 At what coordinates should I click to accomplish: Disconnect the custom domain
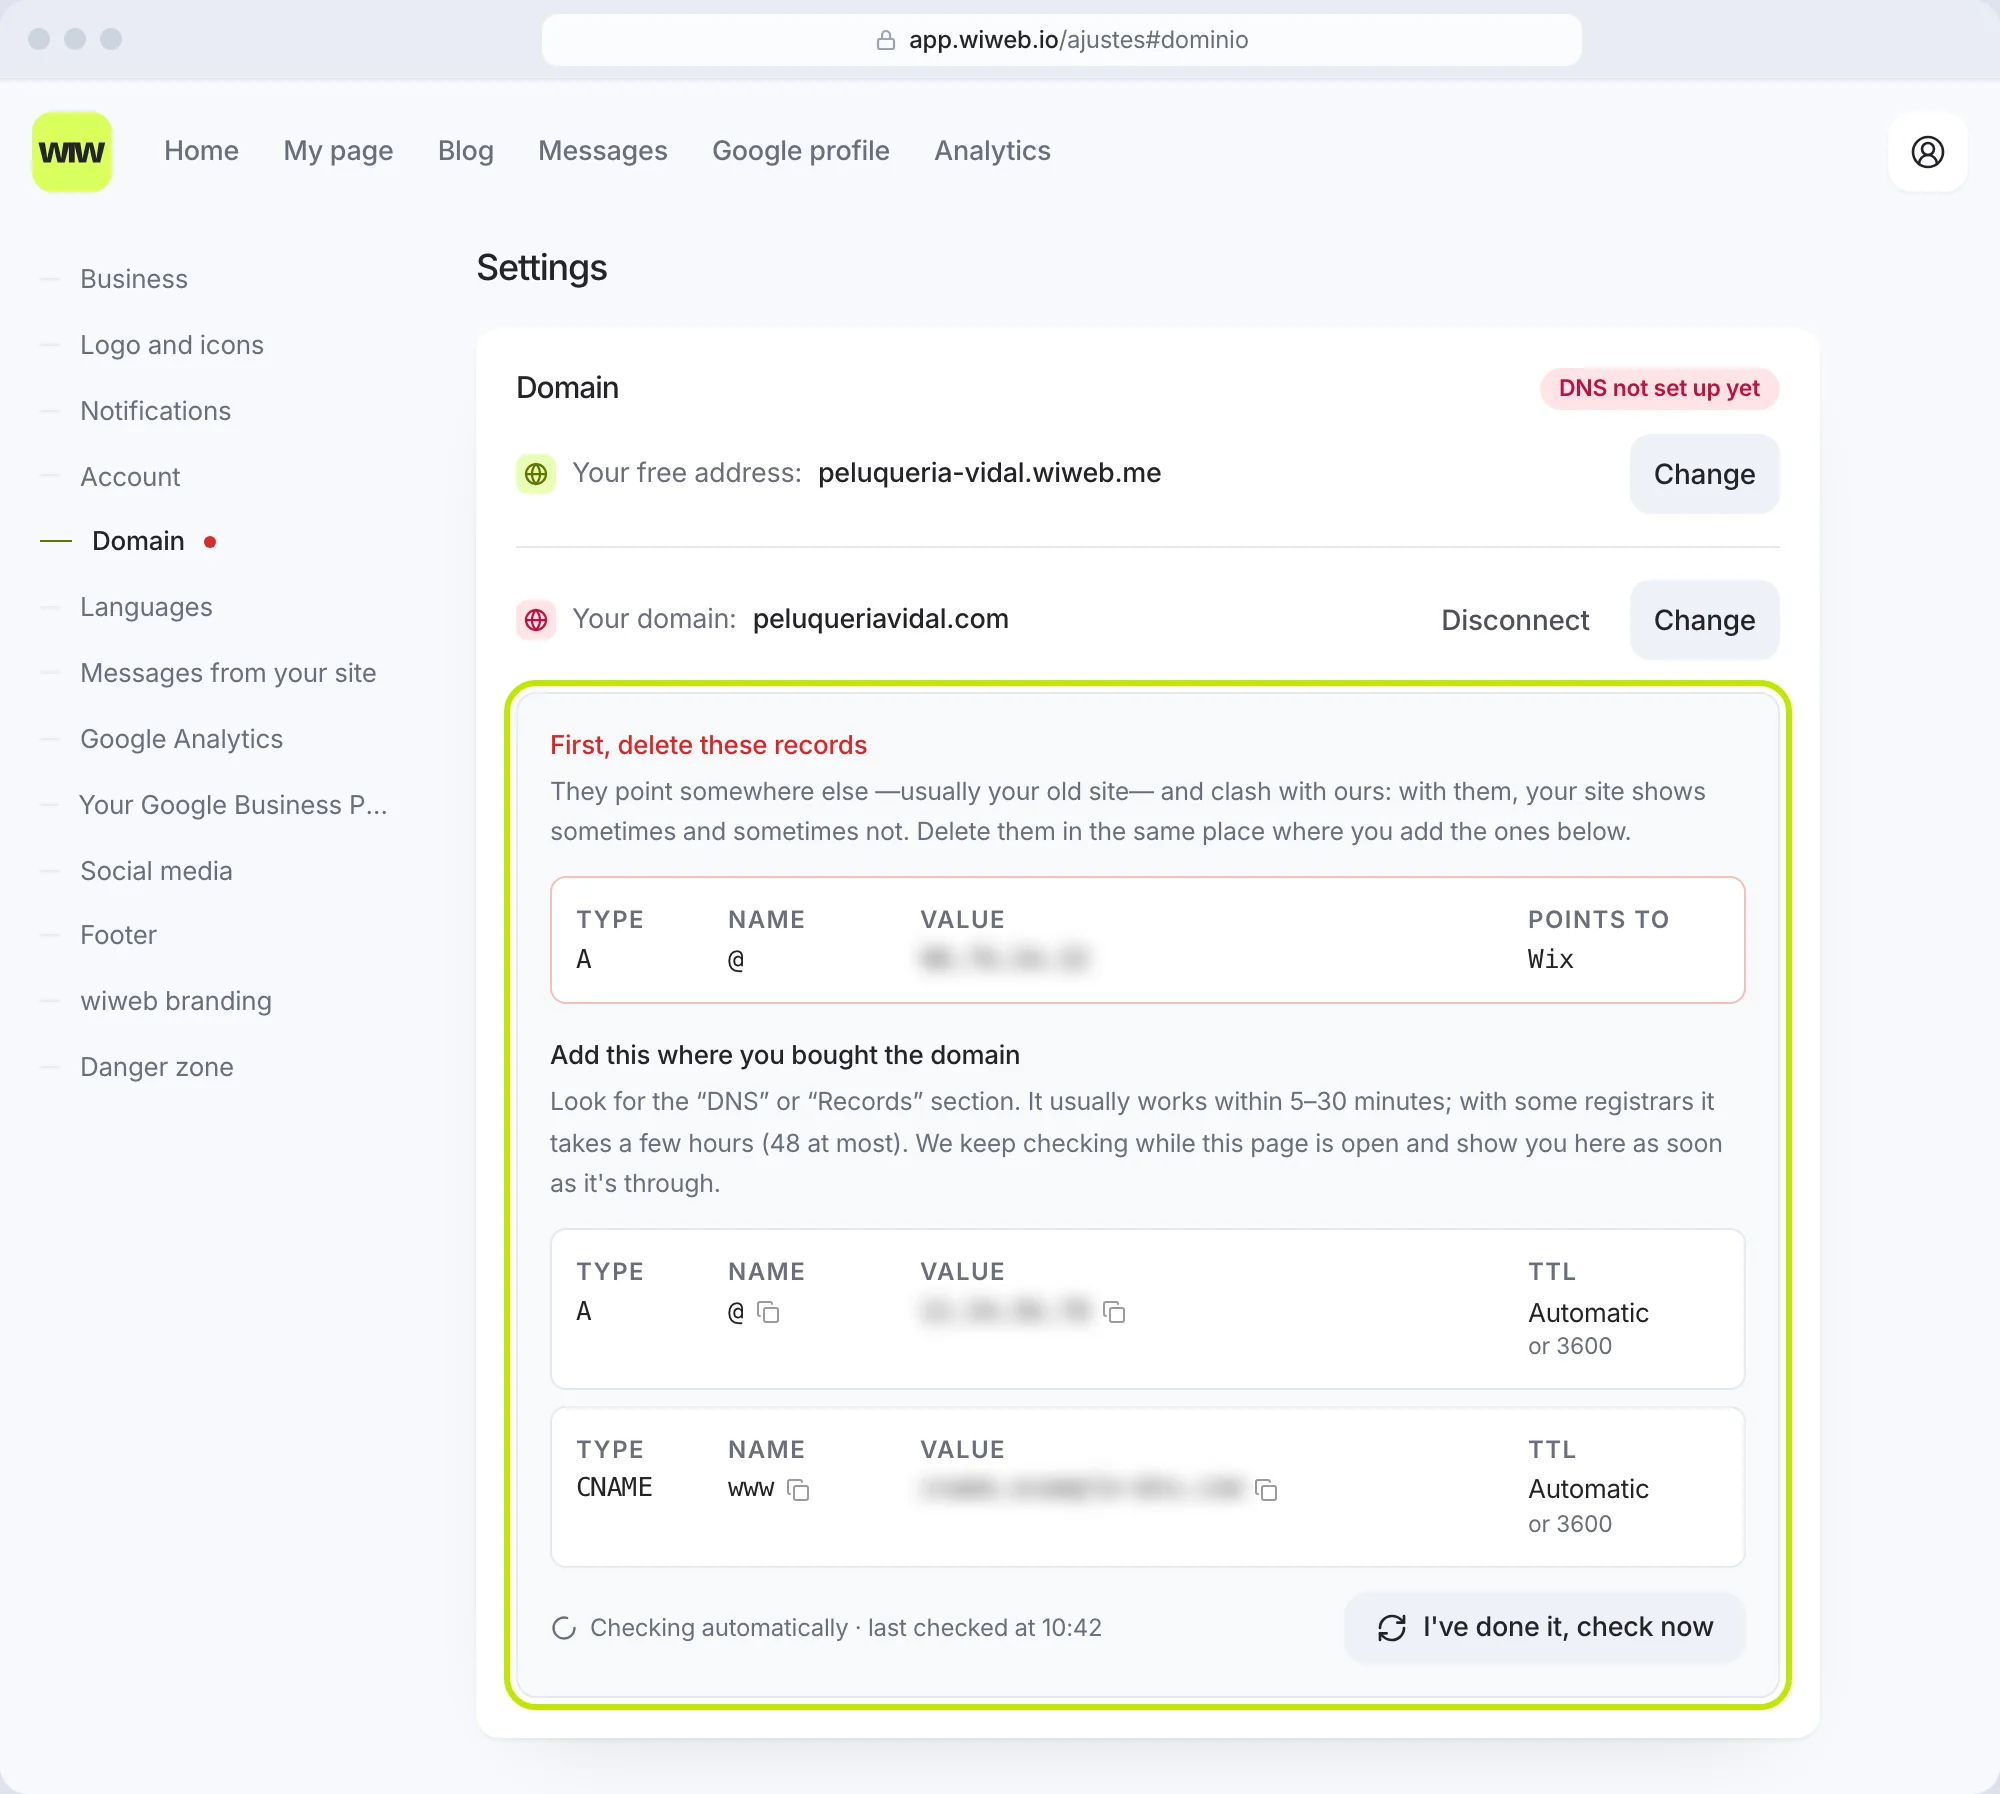1515,620
